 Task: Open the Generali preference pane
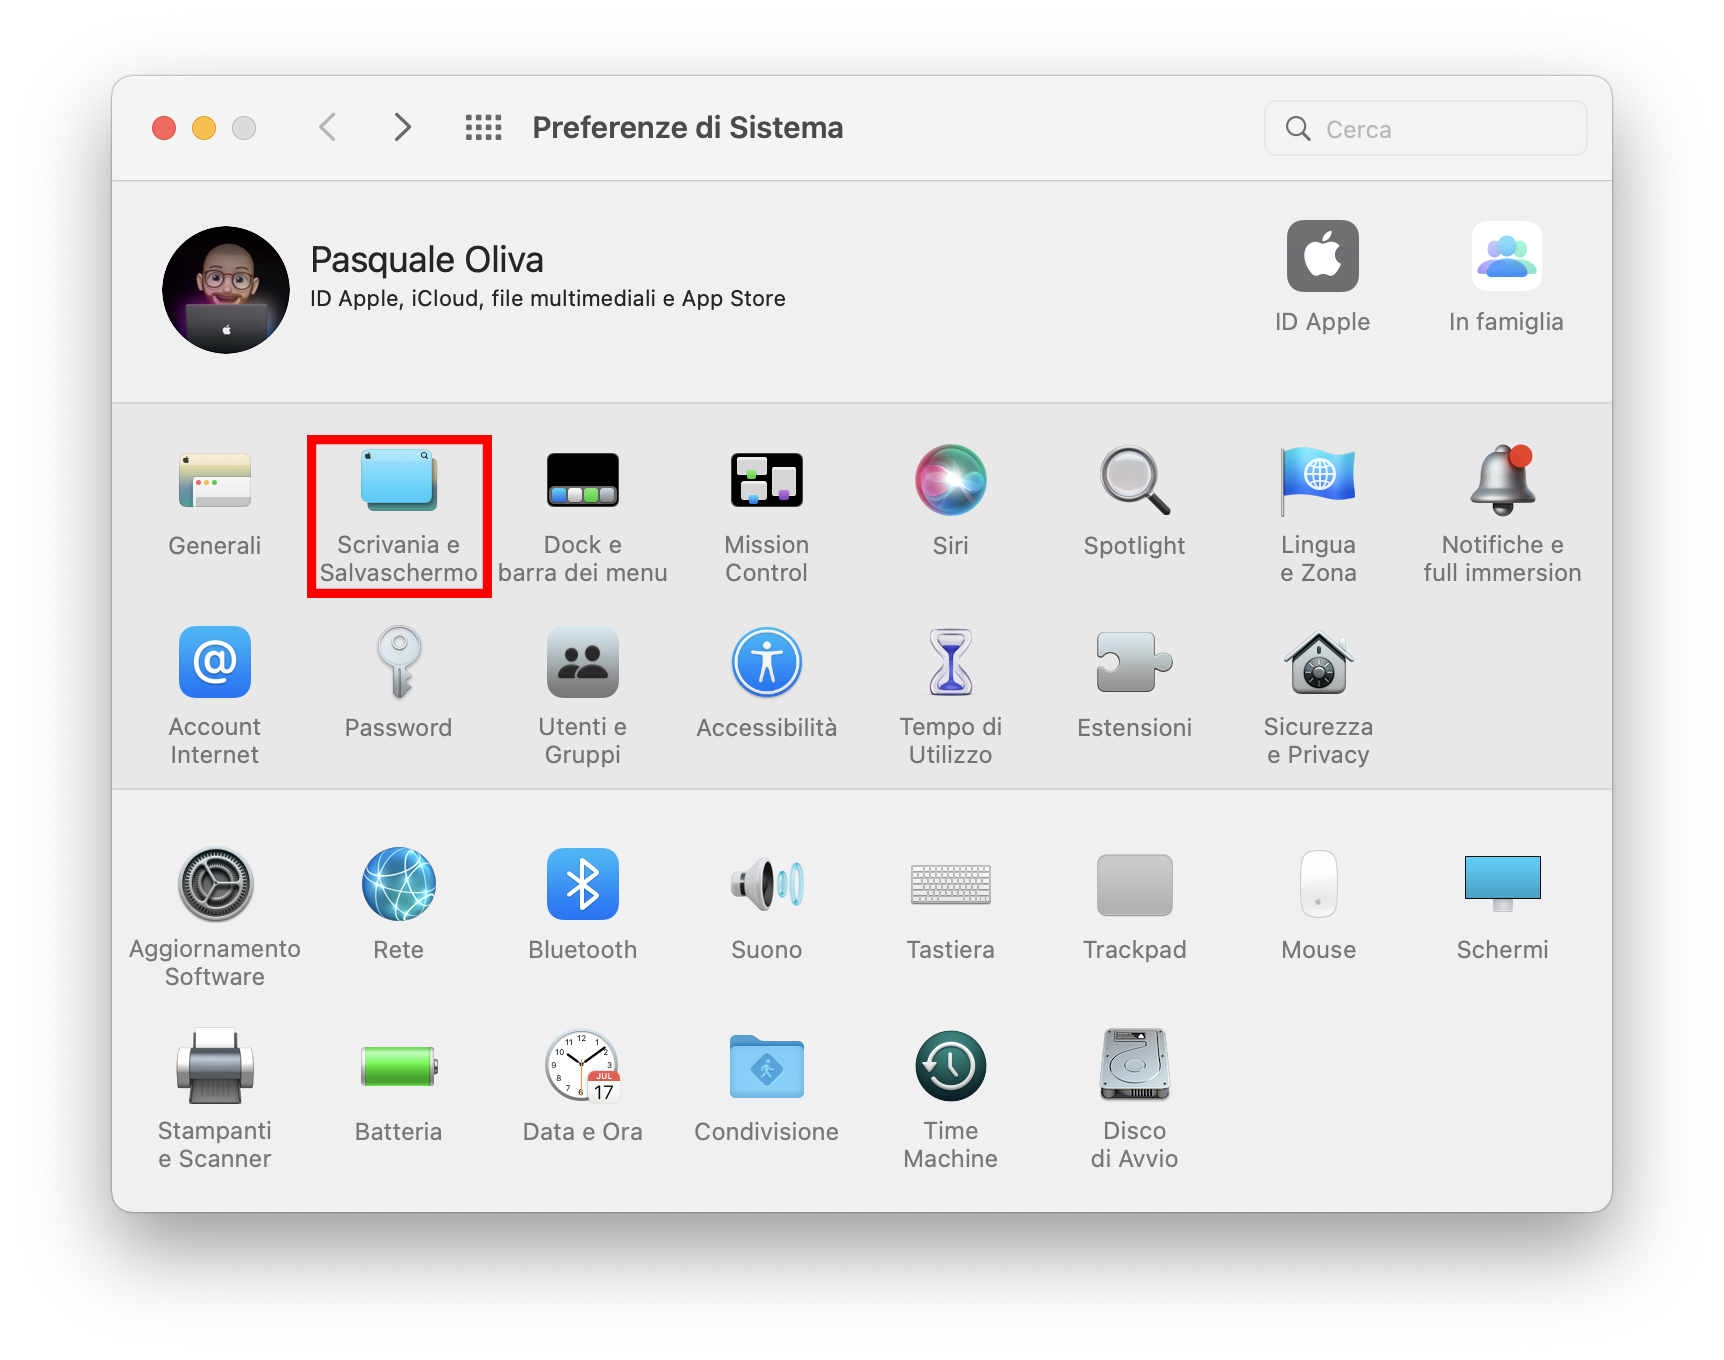[x=214, y=482]
